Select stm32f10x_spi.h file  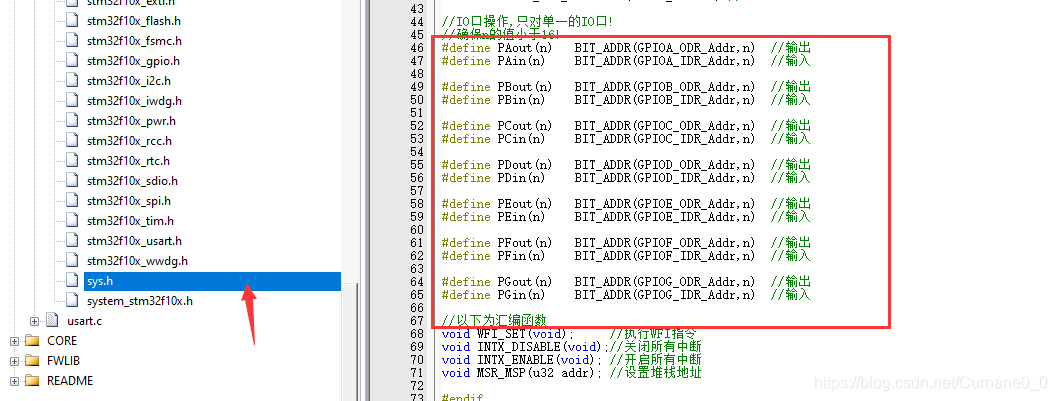tap(128, 201)
